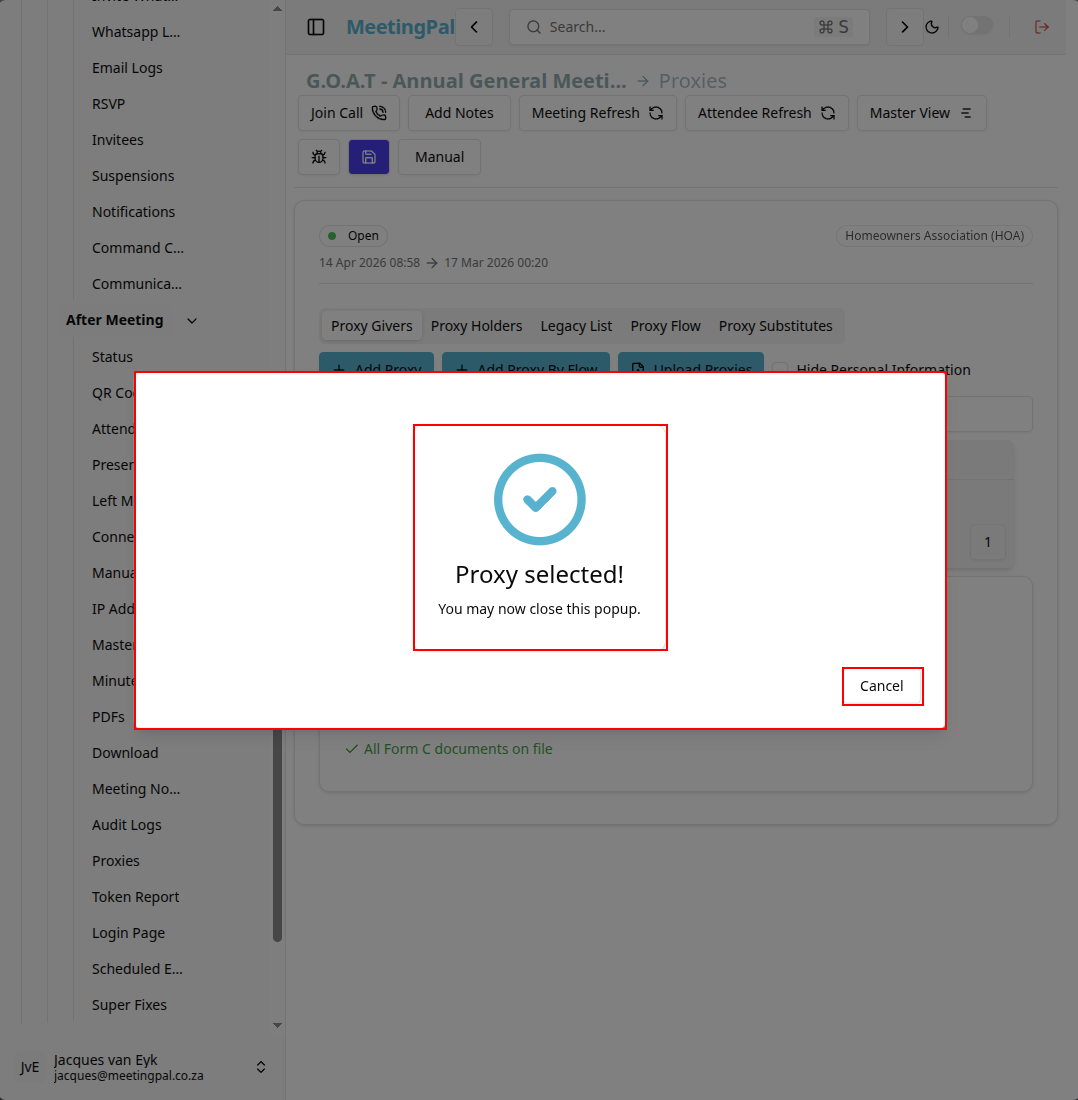Click the Homeowners Association (HOA) badge
The width and height of the screenshot is (1078, 1100).
coord(934,236)
